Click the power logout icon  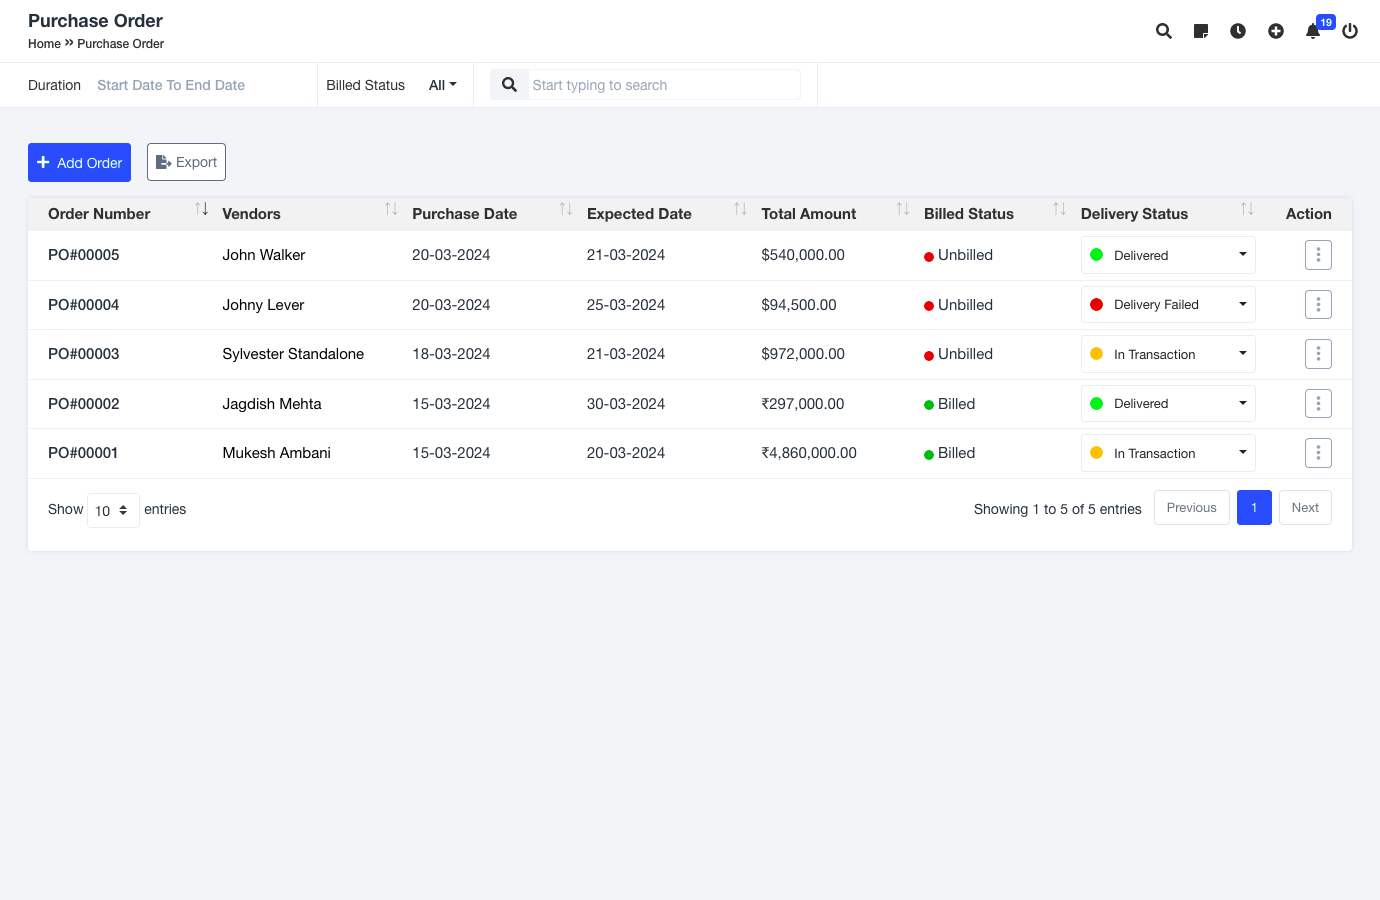click(1350, 31)
